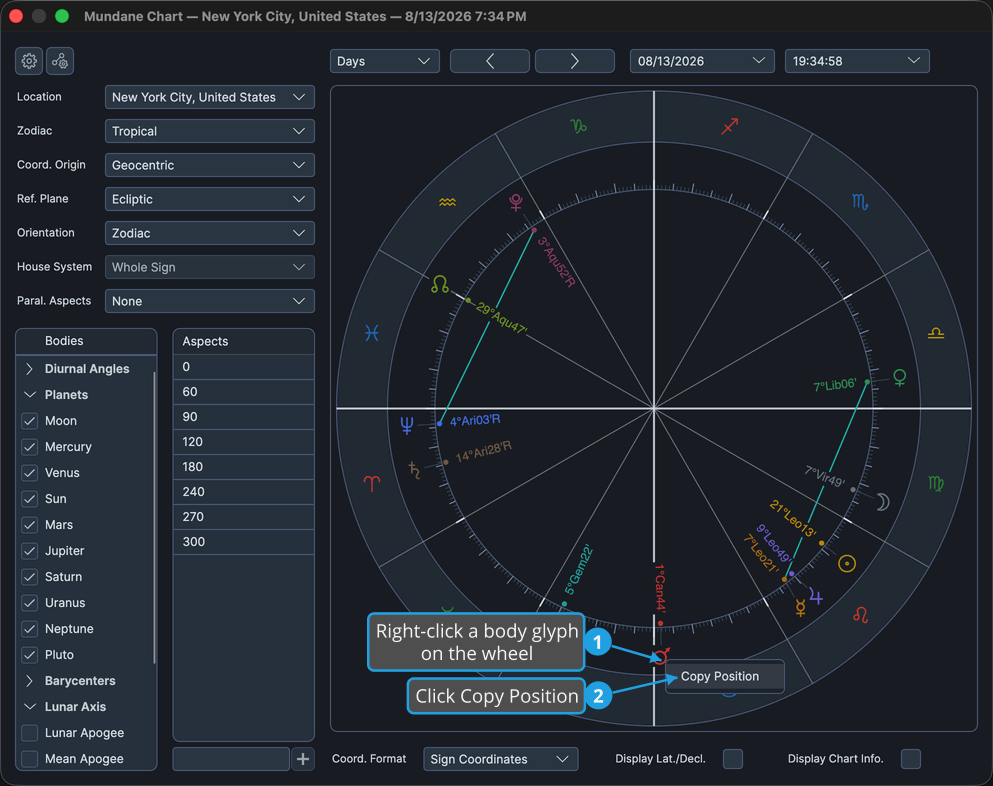Click the Sagittarius sign symbol
Viewport: 993px width, 786px height.
point(730,126)
